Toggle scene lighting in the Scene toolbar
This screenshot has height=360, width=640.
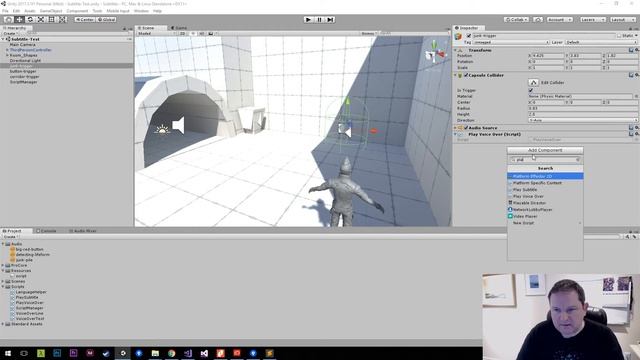click(x=193, y=33)
